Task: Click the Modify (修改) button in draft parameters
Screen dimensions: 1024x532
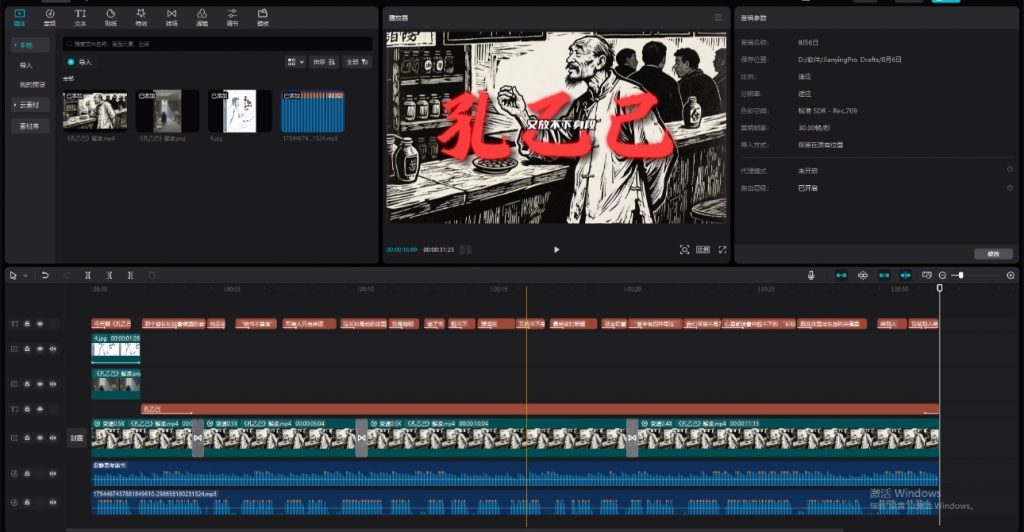Action: (x=992, y=254)
